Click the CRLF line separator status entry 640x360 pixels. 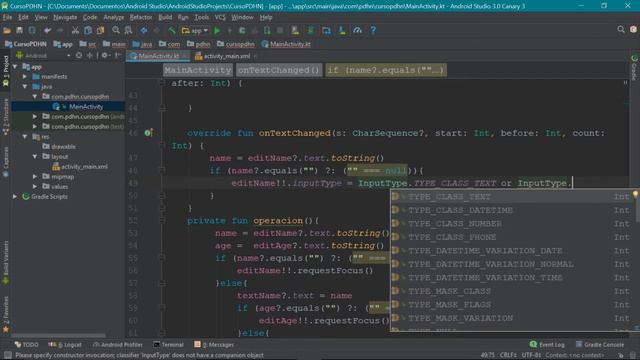pyautogui.click(x=508, y=355)
